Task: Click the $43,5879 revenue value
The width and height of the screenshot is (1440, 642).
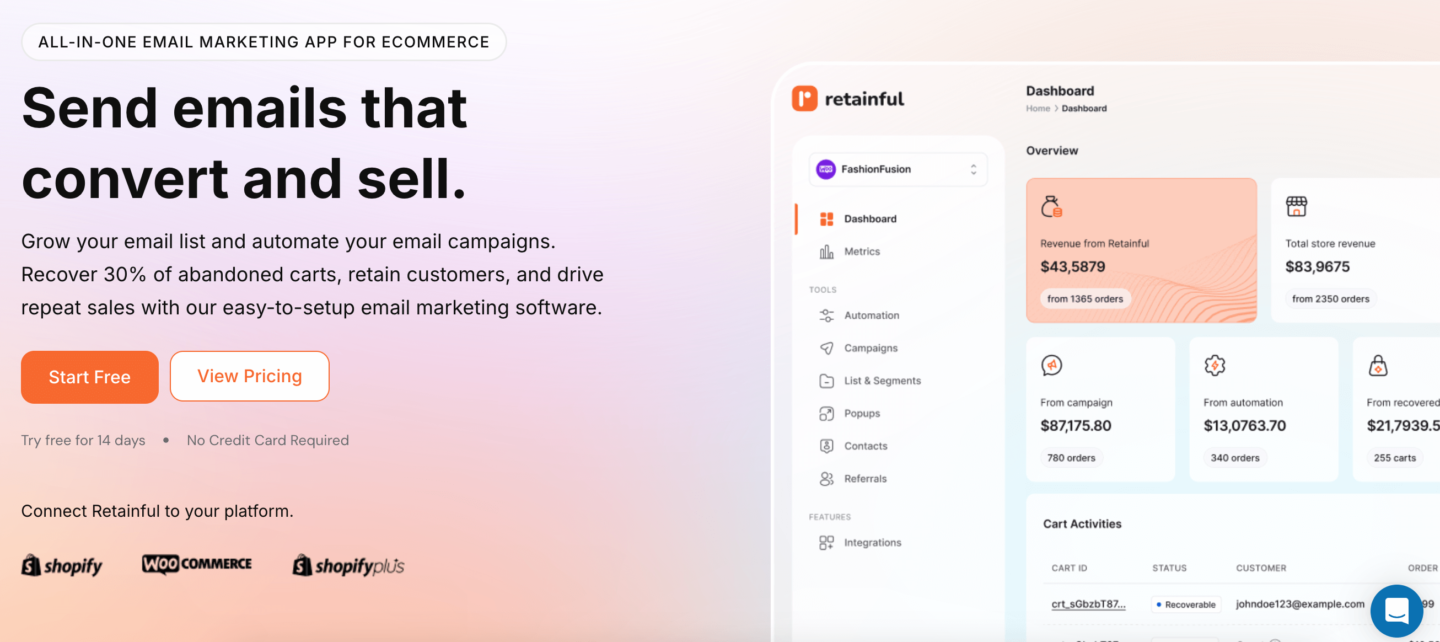Action: pyautogui.click(x=1073, y=267)
